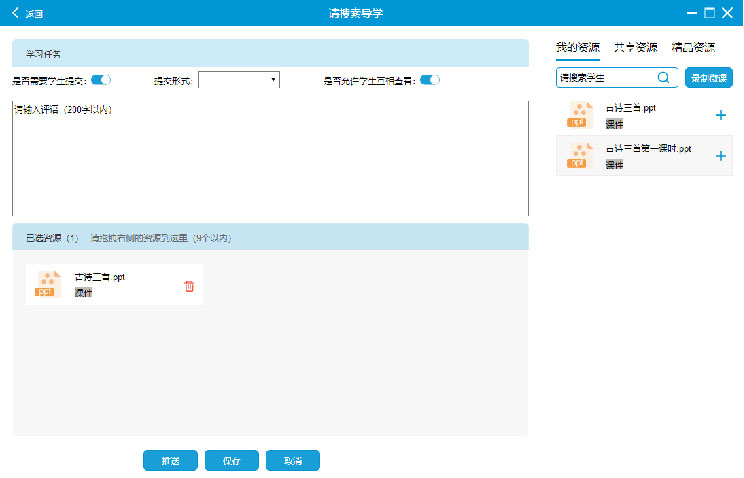Click the 录制微课 button
This screenshot has width=744, height=478.
pyautogui.click(x=709, y=77)
